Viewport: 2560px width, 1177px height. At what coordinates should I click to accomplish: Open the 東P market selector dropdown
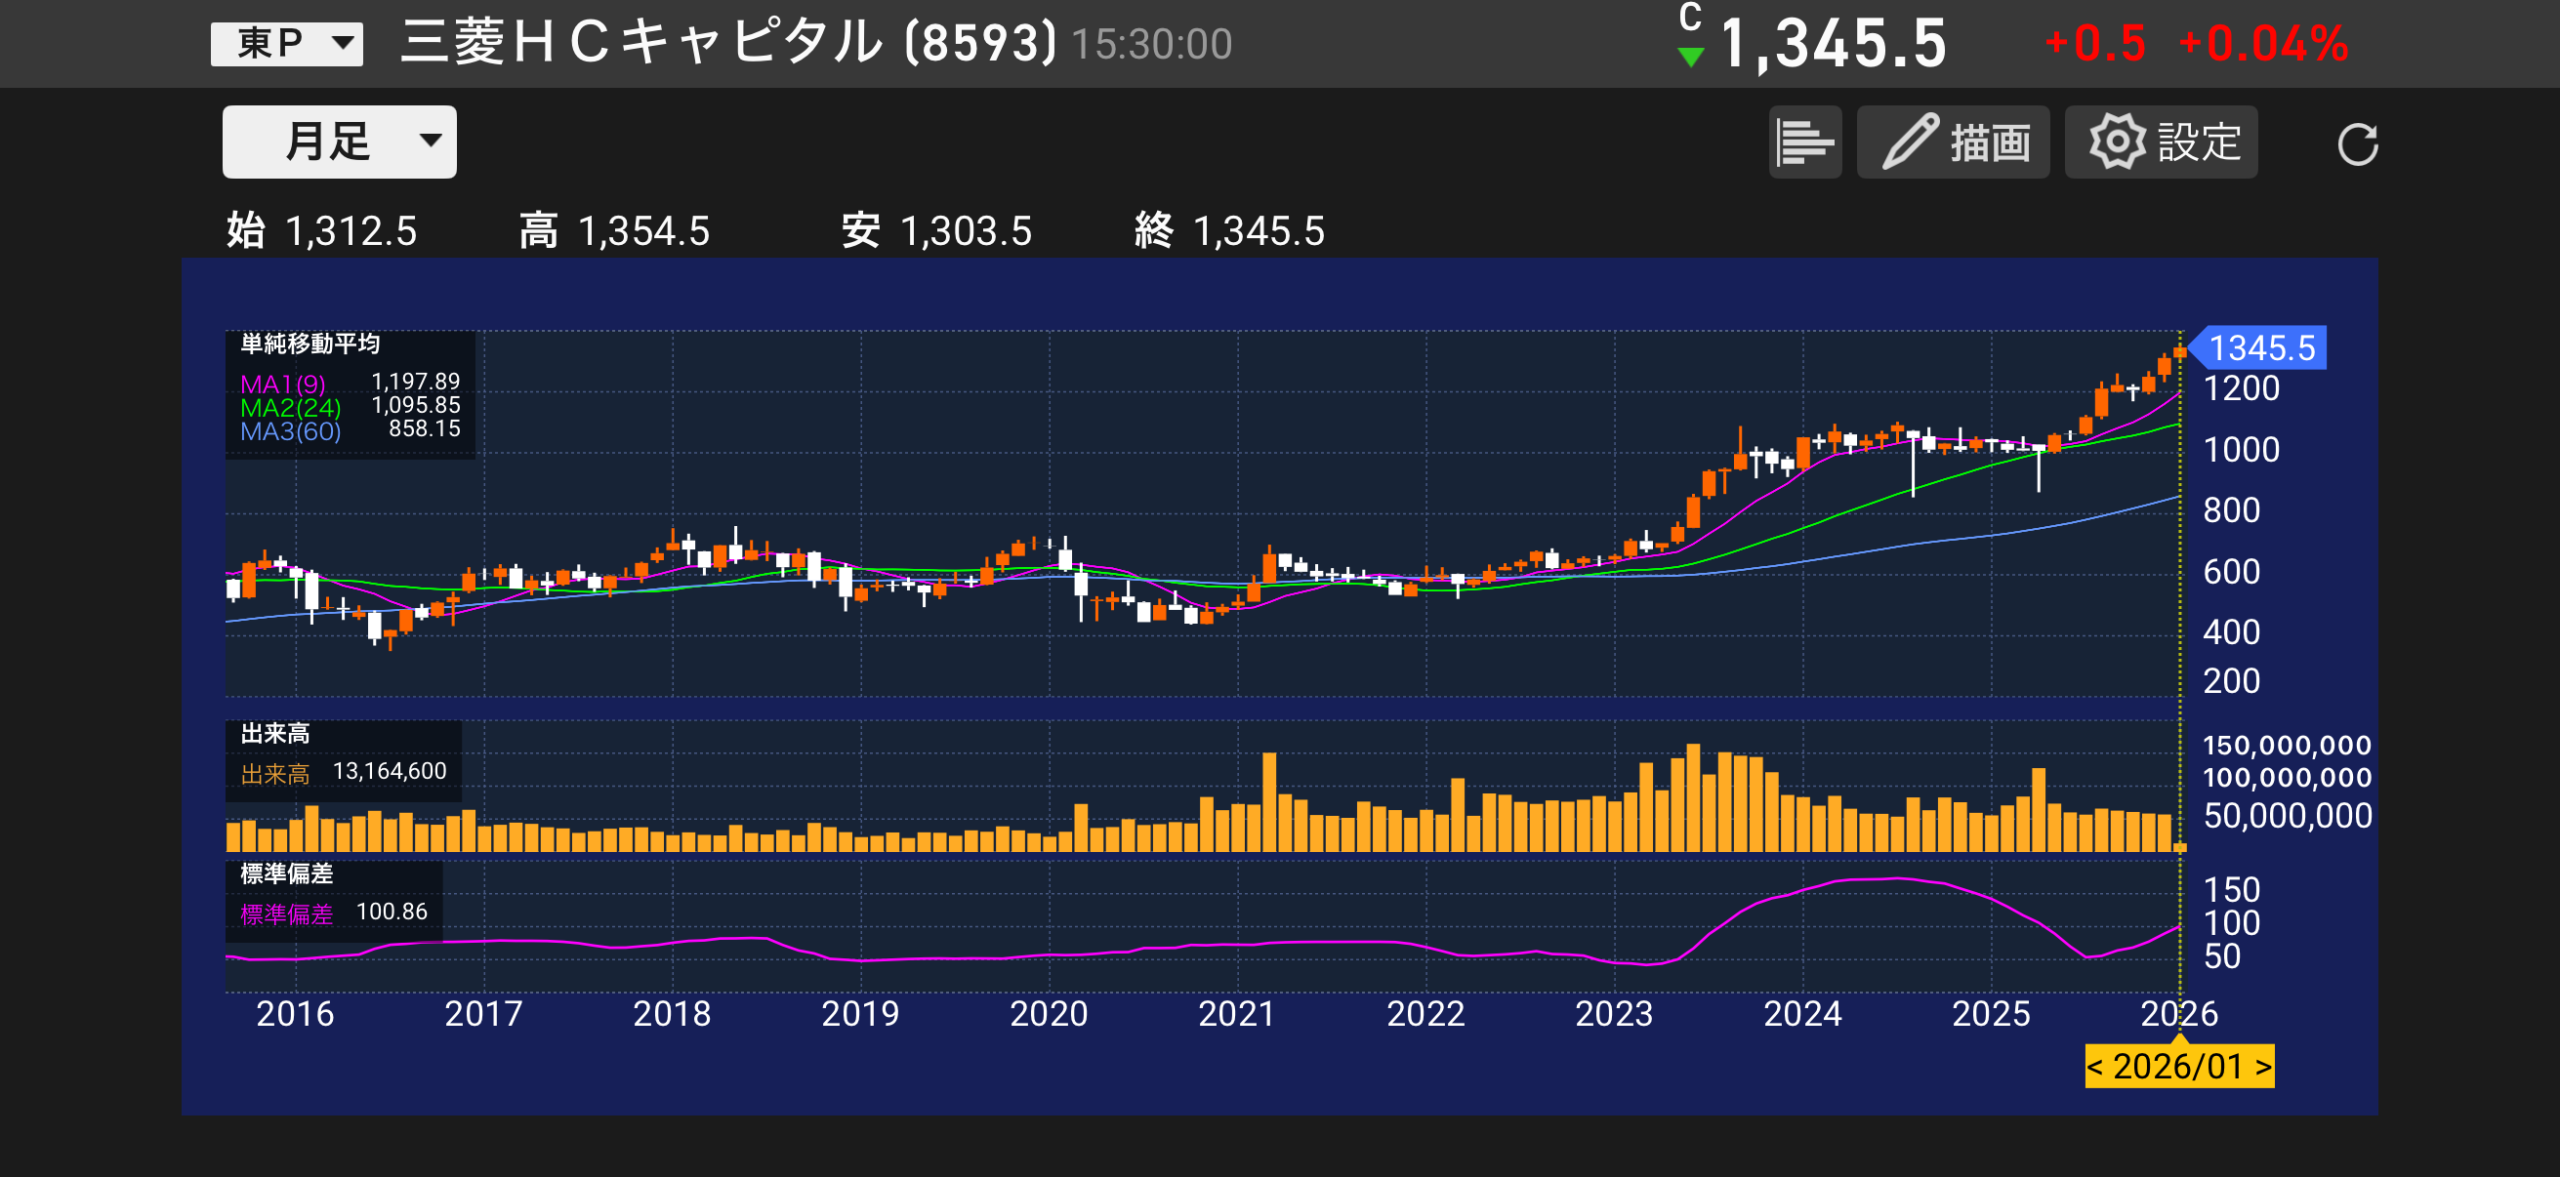point(286,42)
